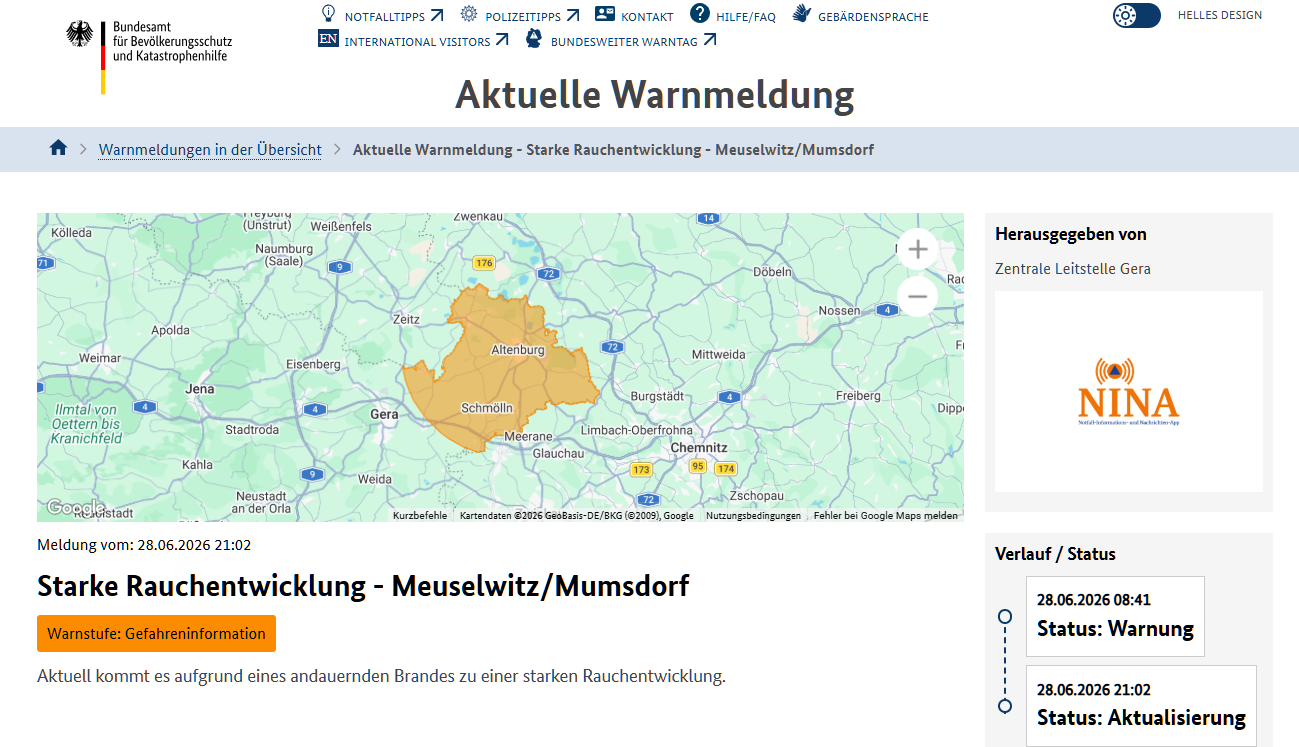
Task: Zoom out the map with minus button
Action: (x=917, y=296)
